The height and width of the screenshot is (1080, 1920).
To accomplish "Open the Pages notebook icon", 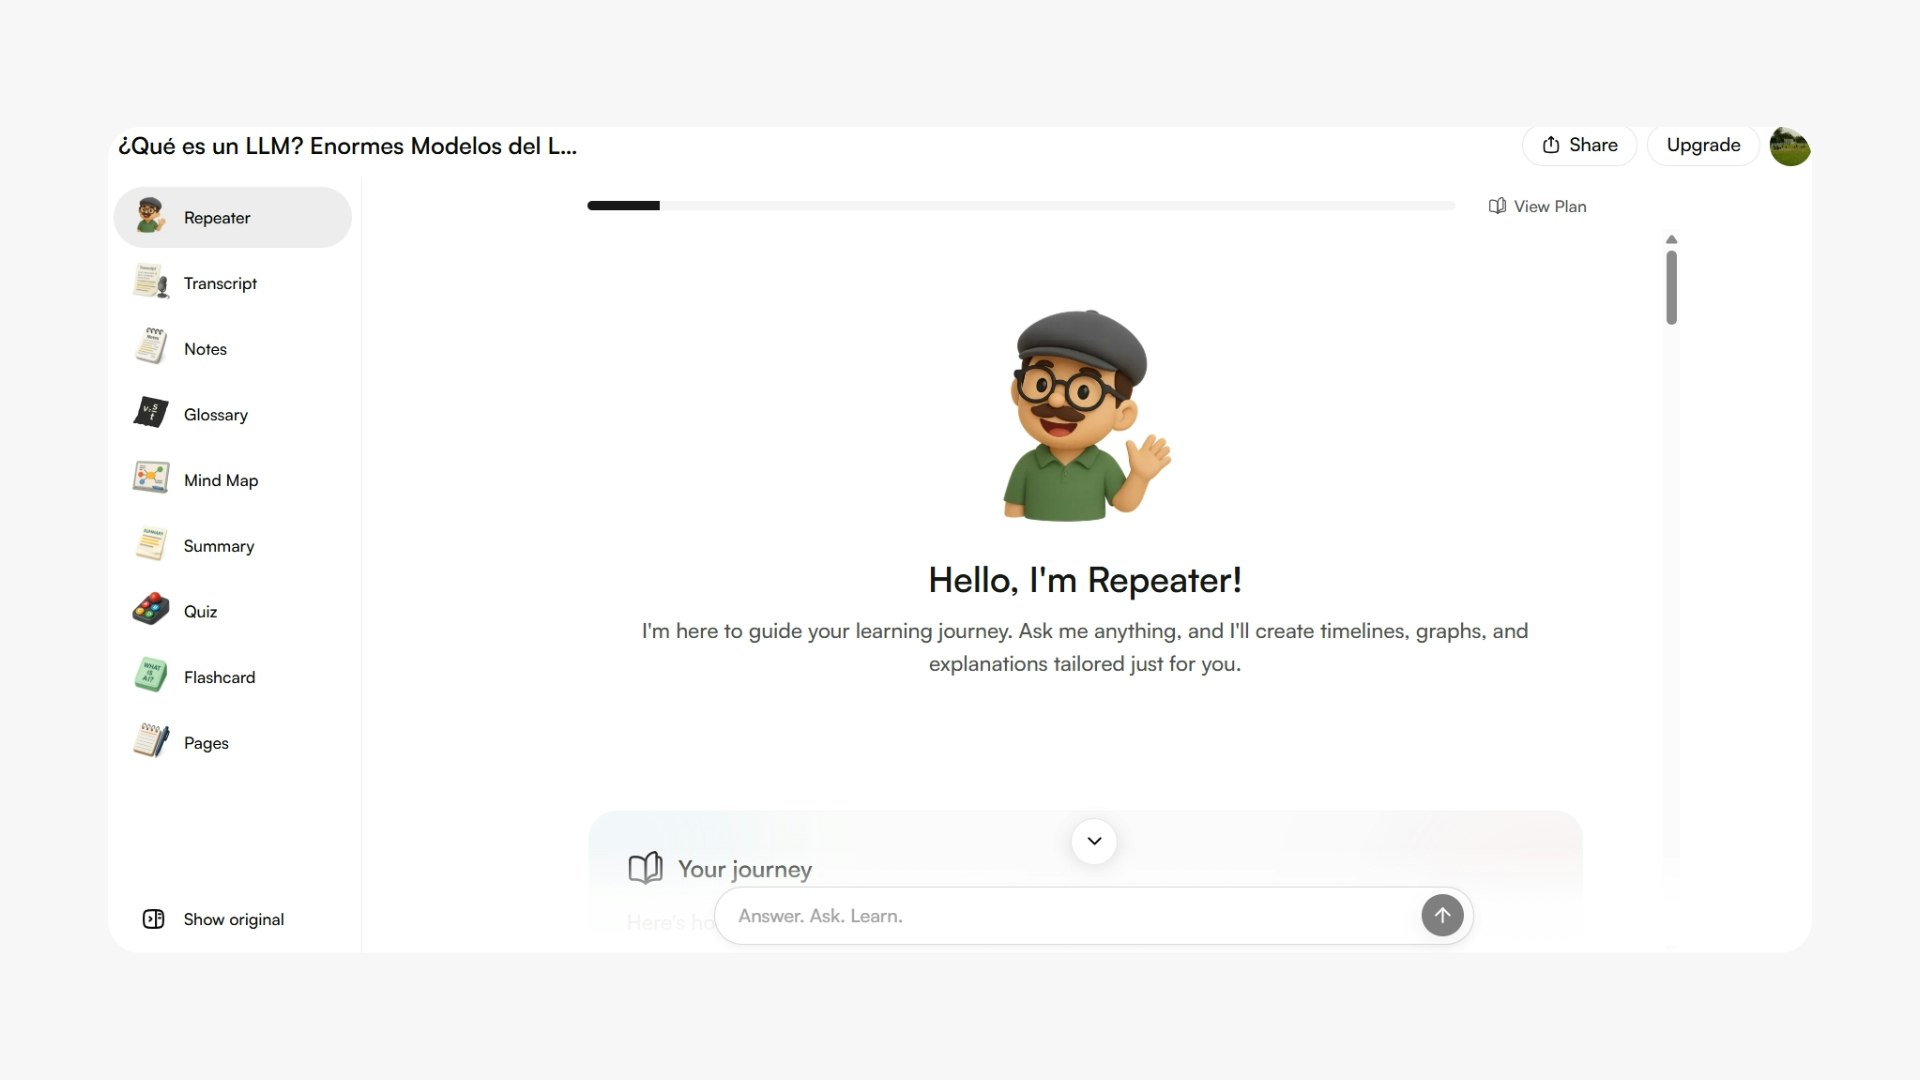I will click(x=151, y=742).
